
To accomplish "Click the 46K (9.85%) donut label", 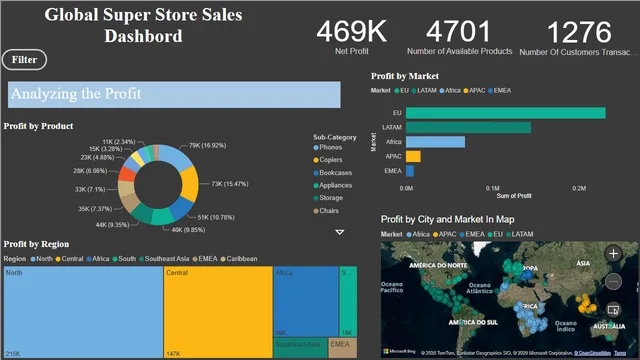I will (x=188, y=230).
